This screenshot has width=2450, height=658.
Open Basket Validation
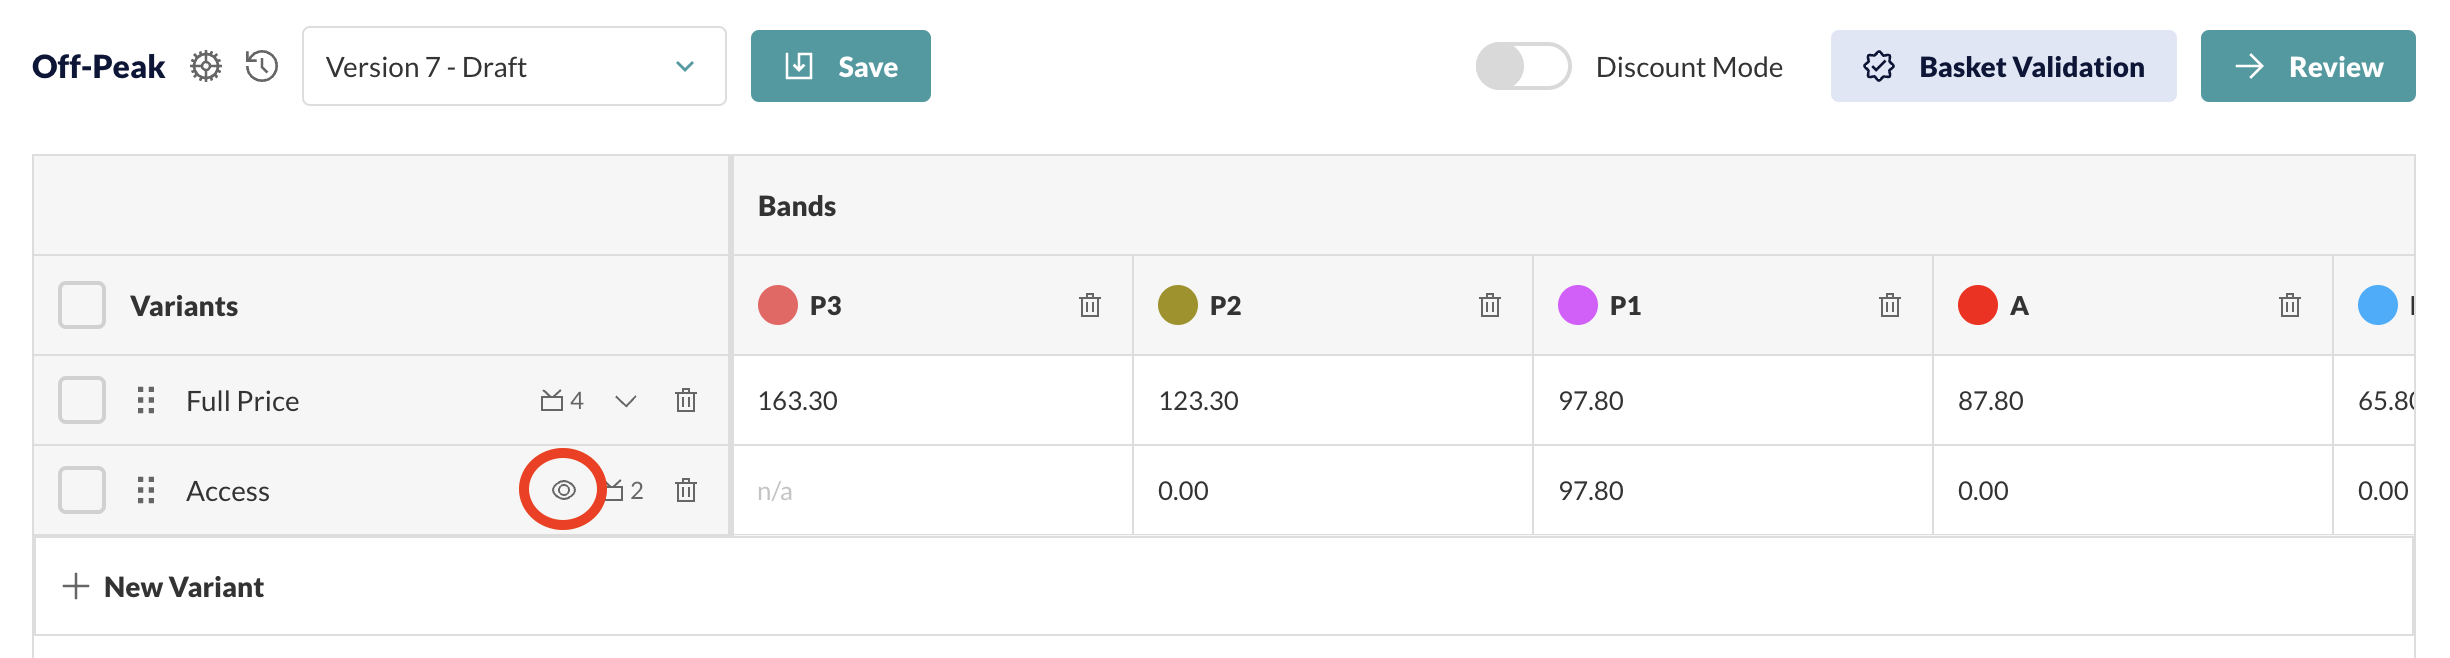pos(2003,66)
